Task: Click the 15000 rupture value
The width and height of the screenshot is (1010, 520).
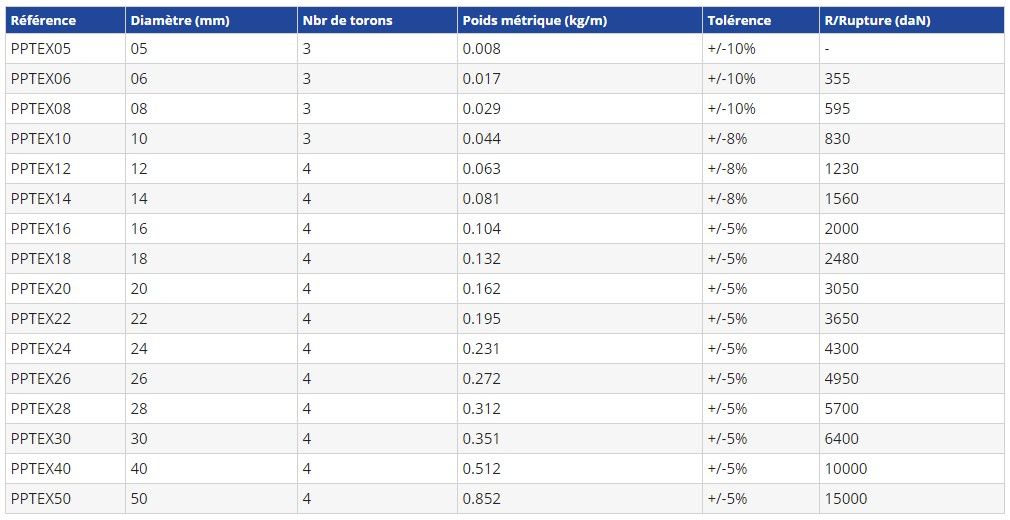Action: pos(846,498)
